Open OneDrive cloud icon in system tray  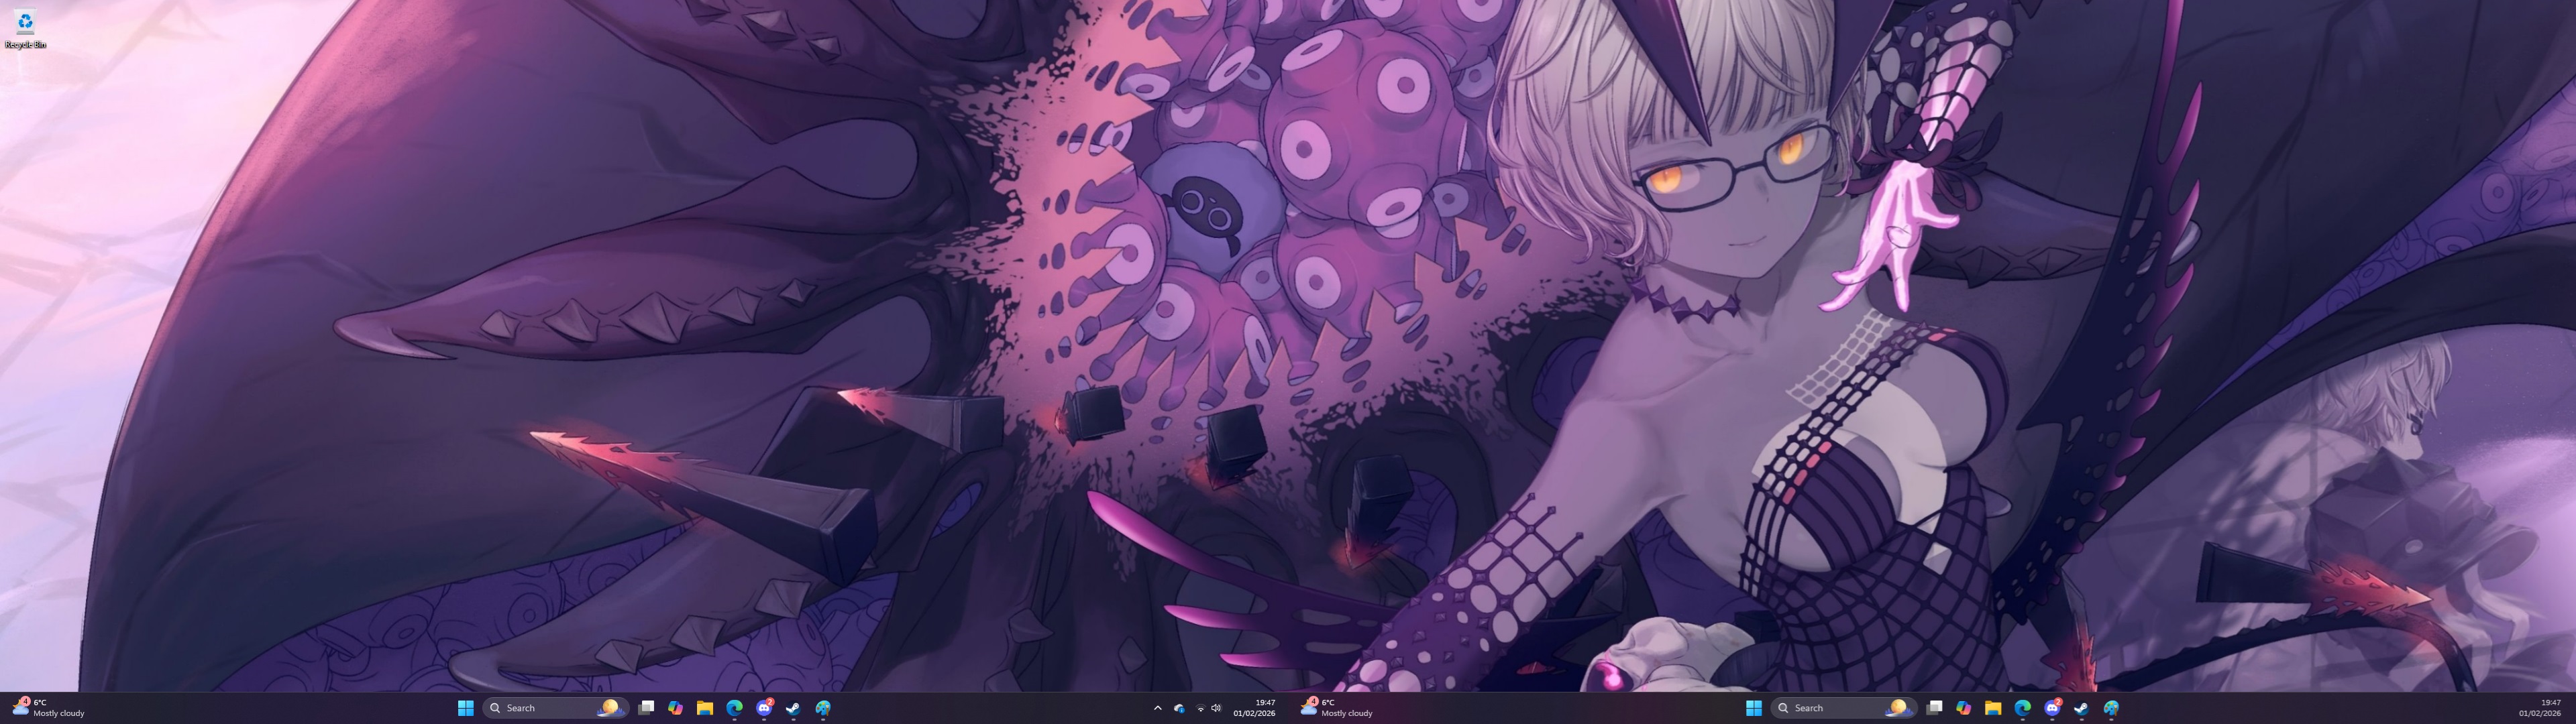[x=1179, y=708]
